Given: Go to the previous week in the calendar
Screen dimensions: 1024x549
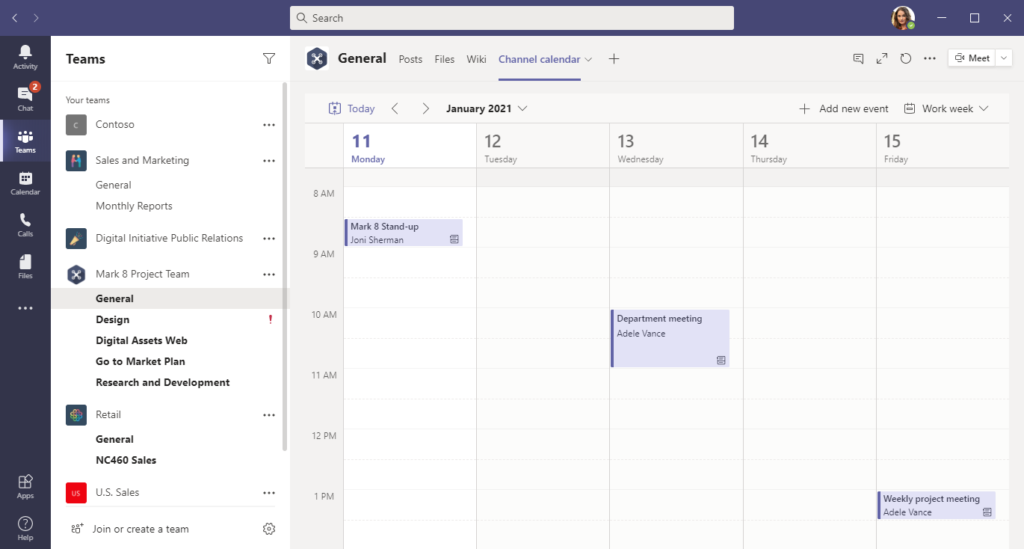Looking at the screenshot, I should click(395, 108).
